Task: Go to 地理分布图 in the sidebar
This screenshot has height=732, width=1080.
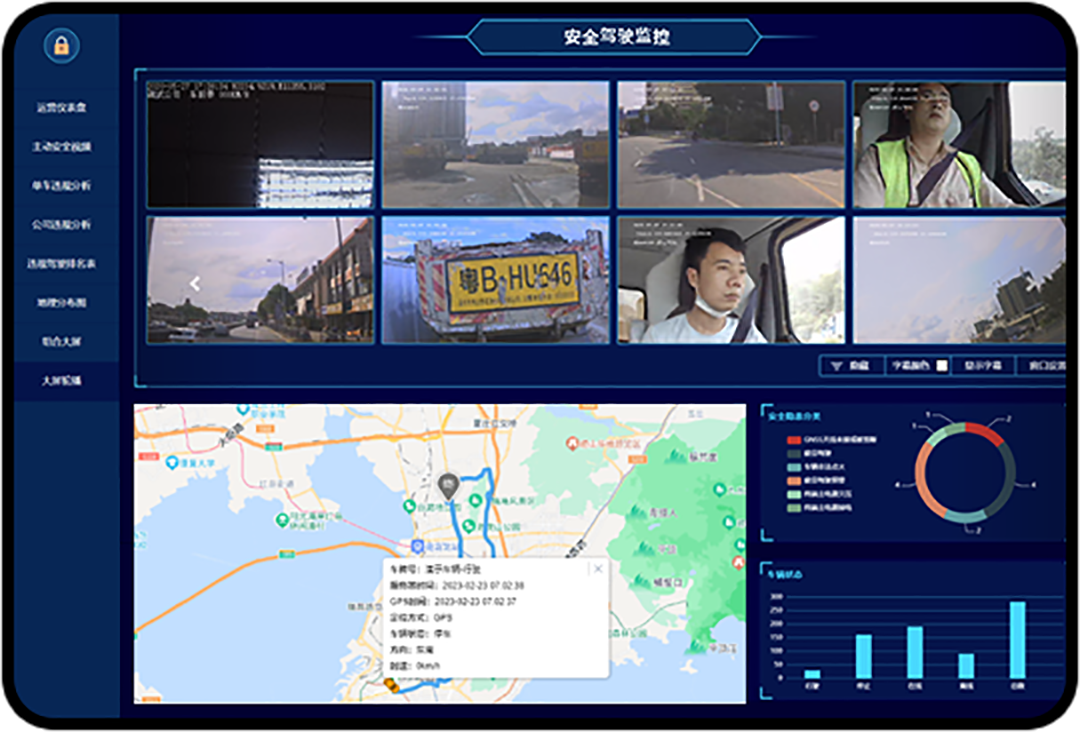Action: [x=61, y=302]
